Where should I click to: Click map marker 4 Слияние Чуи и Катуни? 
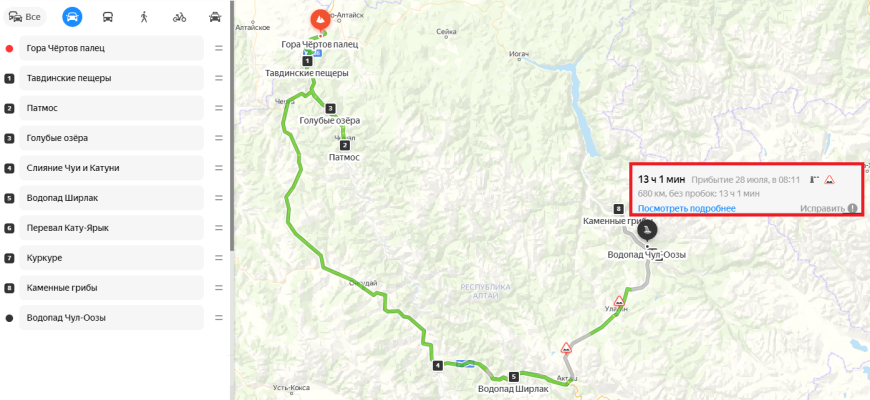tap(438, 366)
